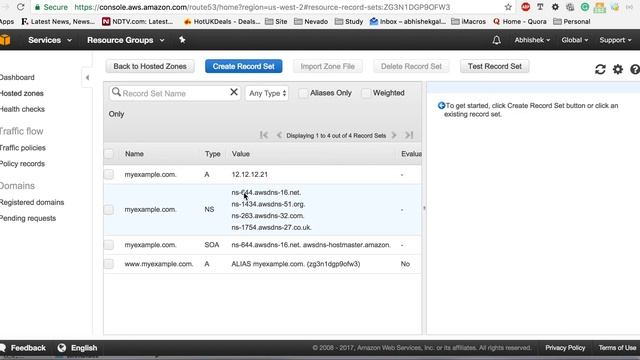Open Traffic policies in sidebar

click(x=23, y=148)
